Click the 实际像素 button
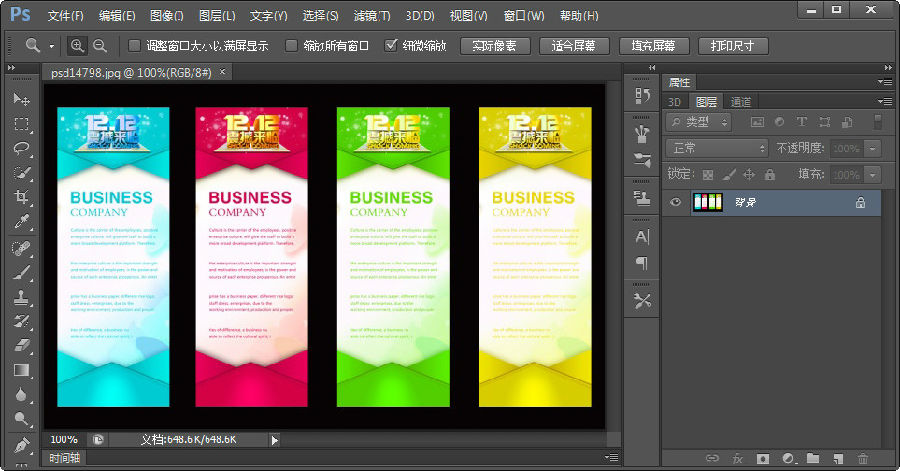 tap(494, 46)
